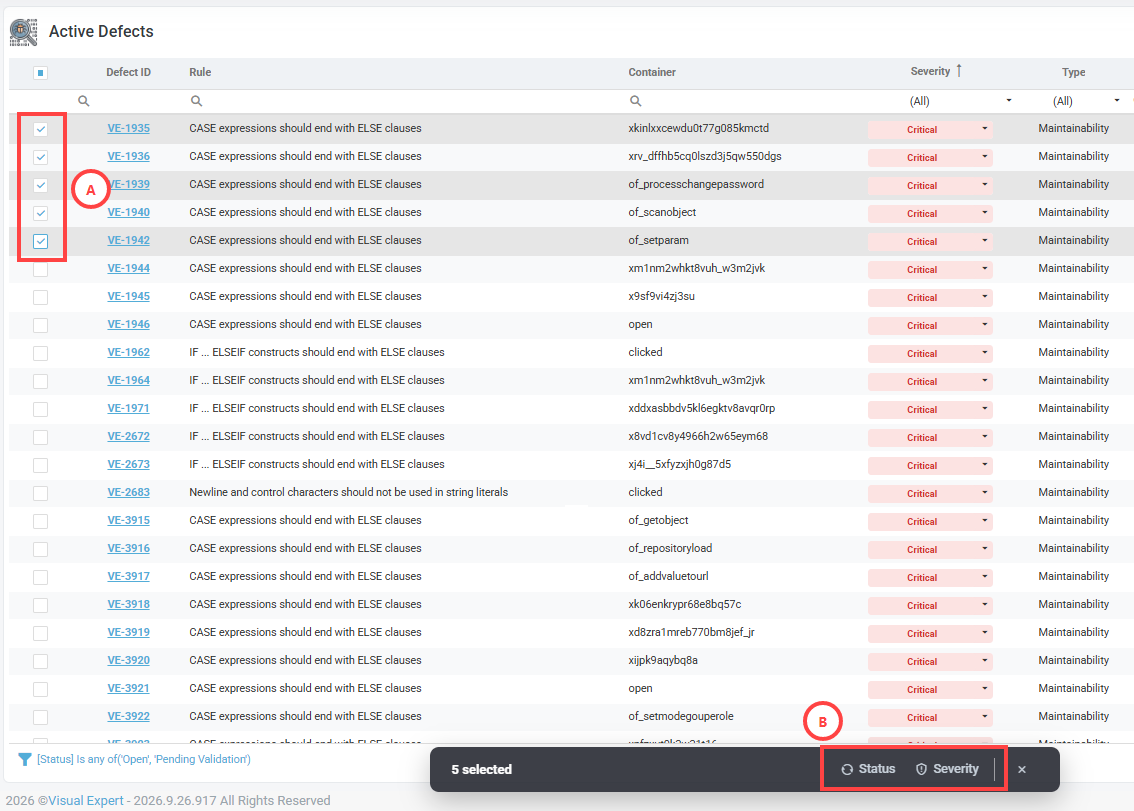Open defect VE-1936 link

129,156
